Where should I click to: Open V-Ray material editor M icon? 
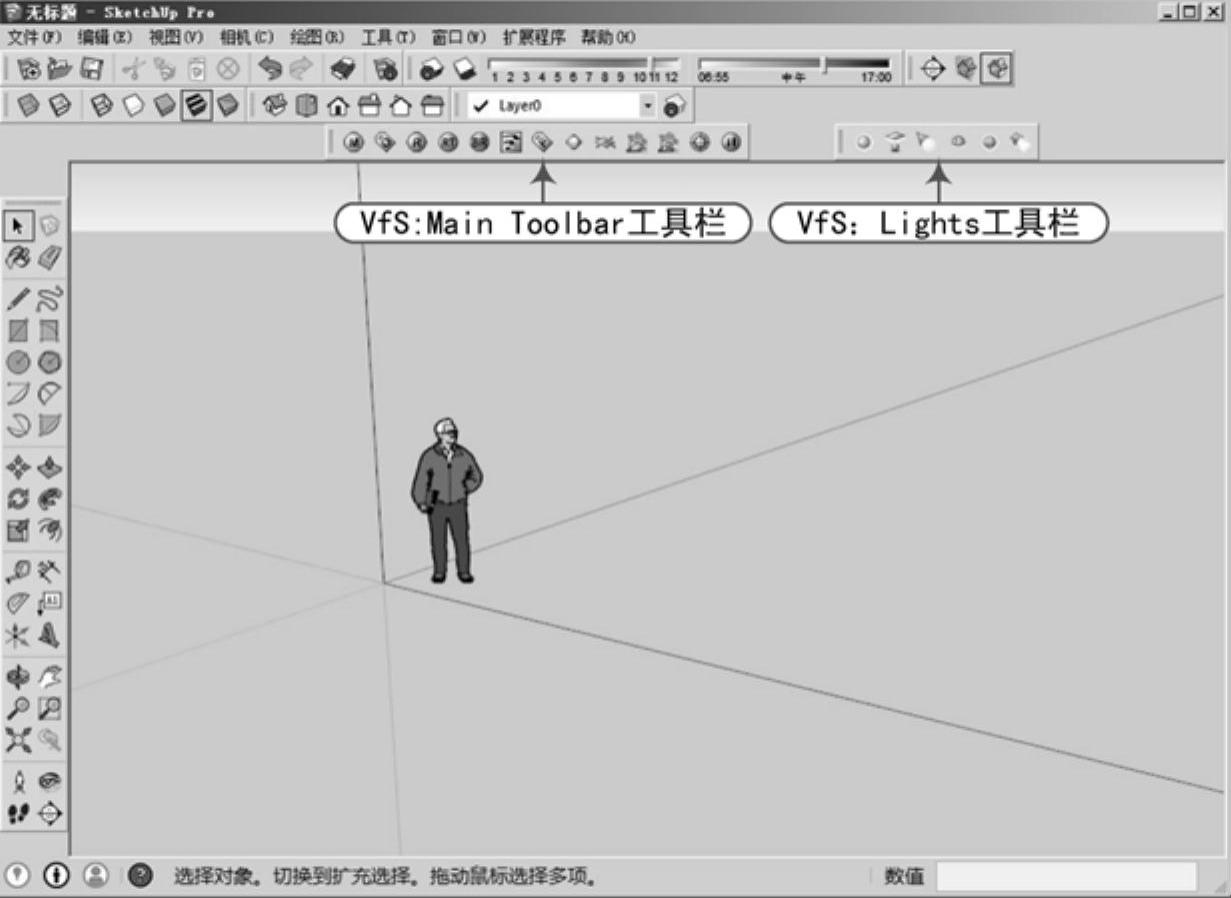click(x=352, y=143)
